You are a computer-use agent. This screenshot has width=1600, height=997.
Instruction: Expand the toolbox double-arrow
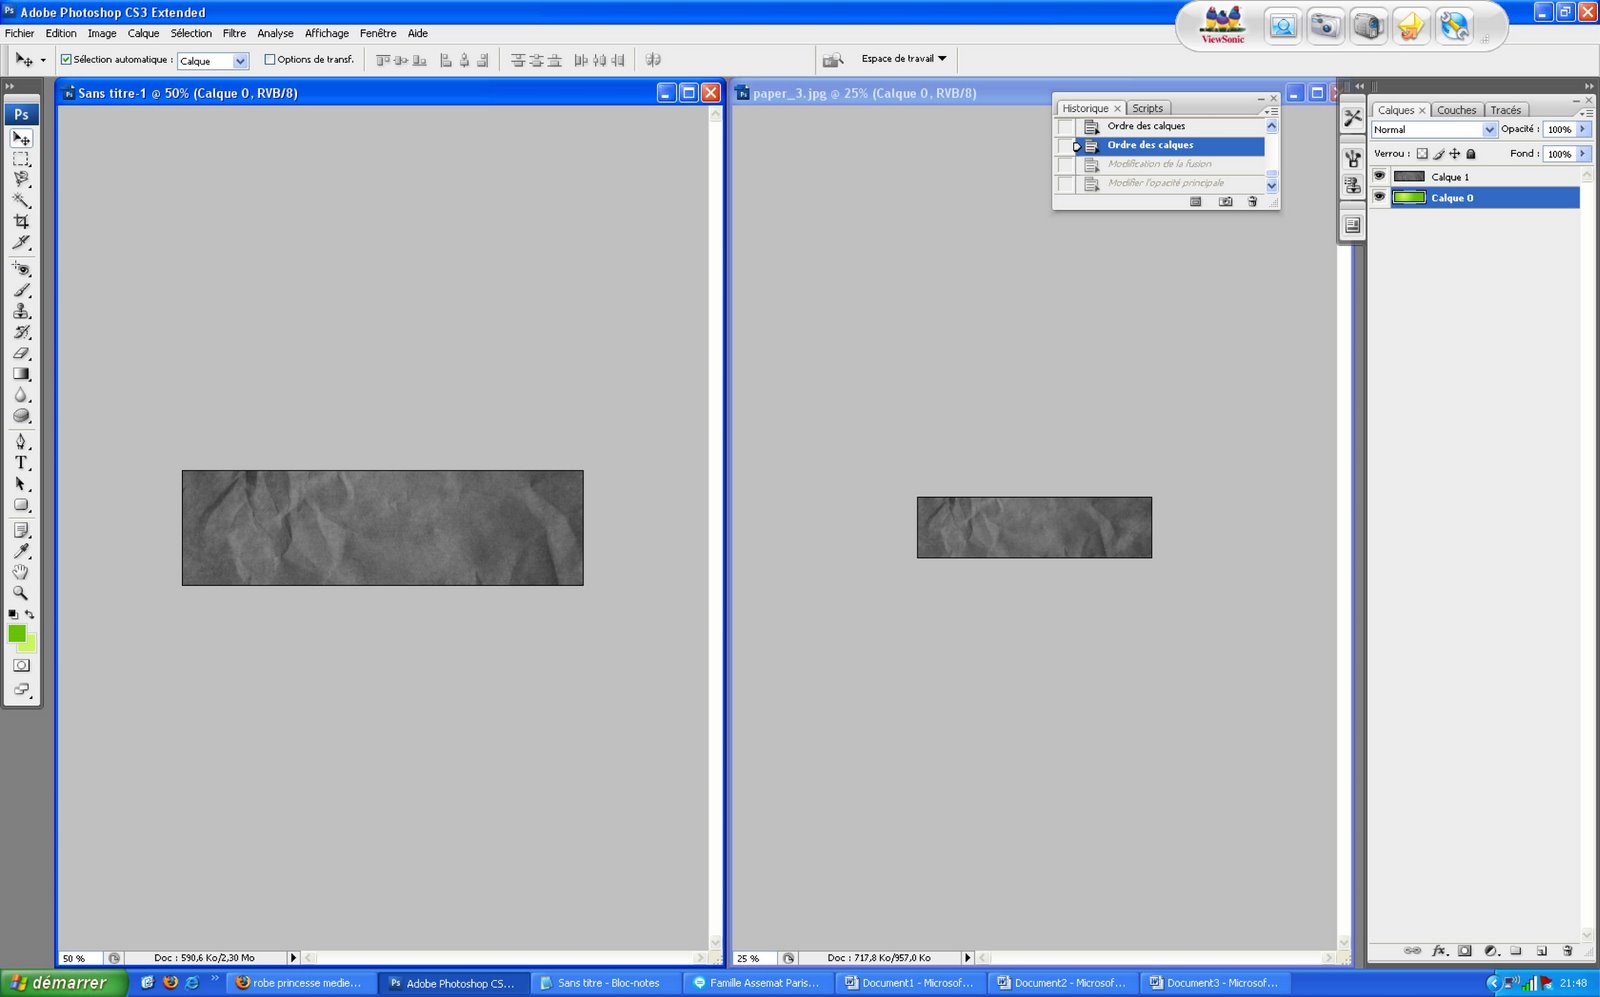10,87
